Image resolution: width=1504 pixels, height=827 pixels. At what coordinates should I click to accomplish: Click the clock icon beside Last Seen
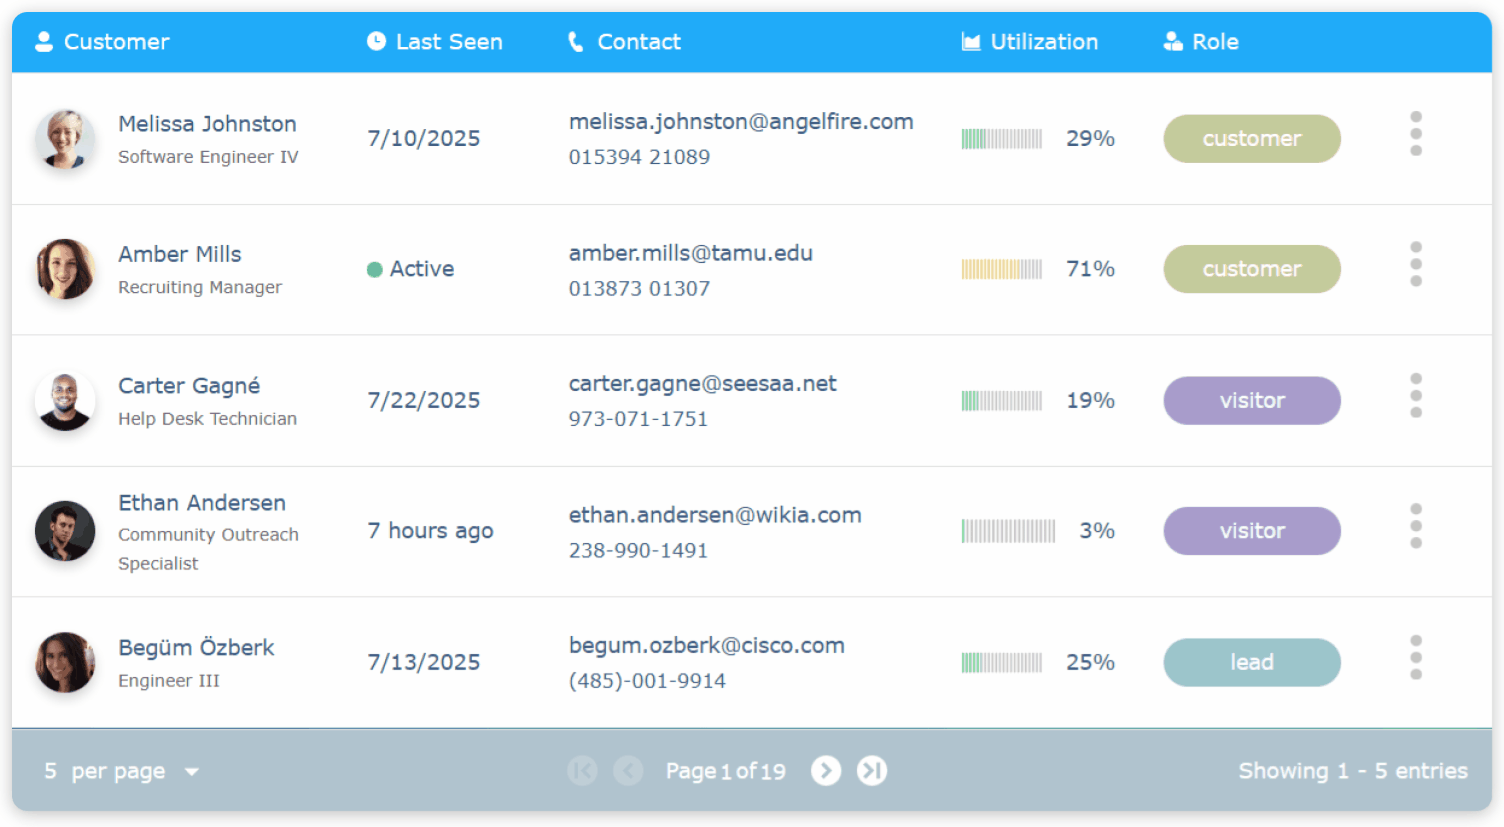(x=376, y=41)
